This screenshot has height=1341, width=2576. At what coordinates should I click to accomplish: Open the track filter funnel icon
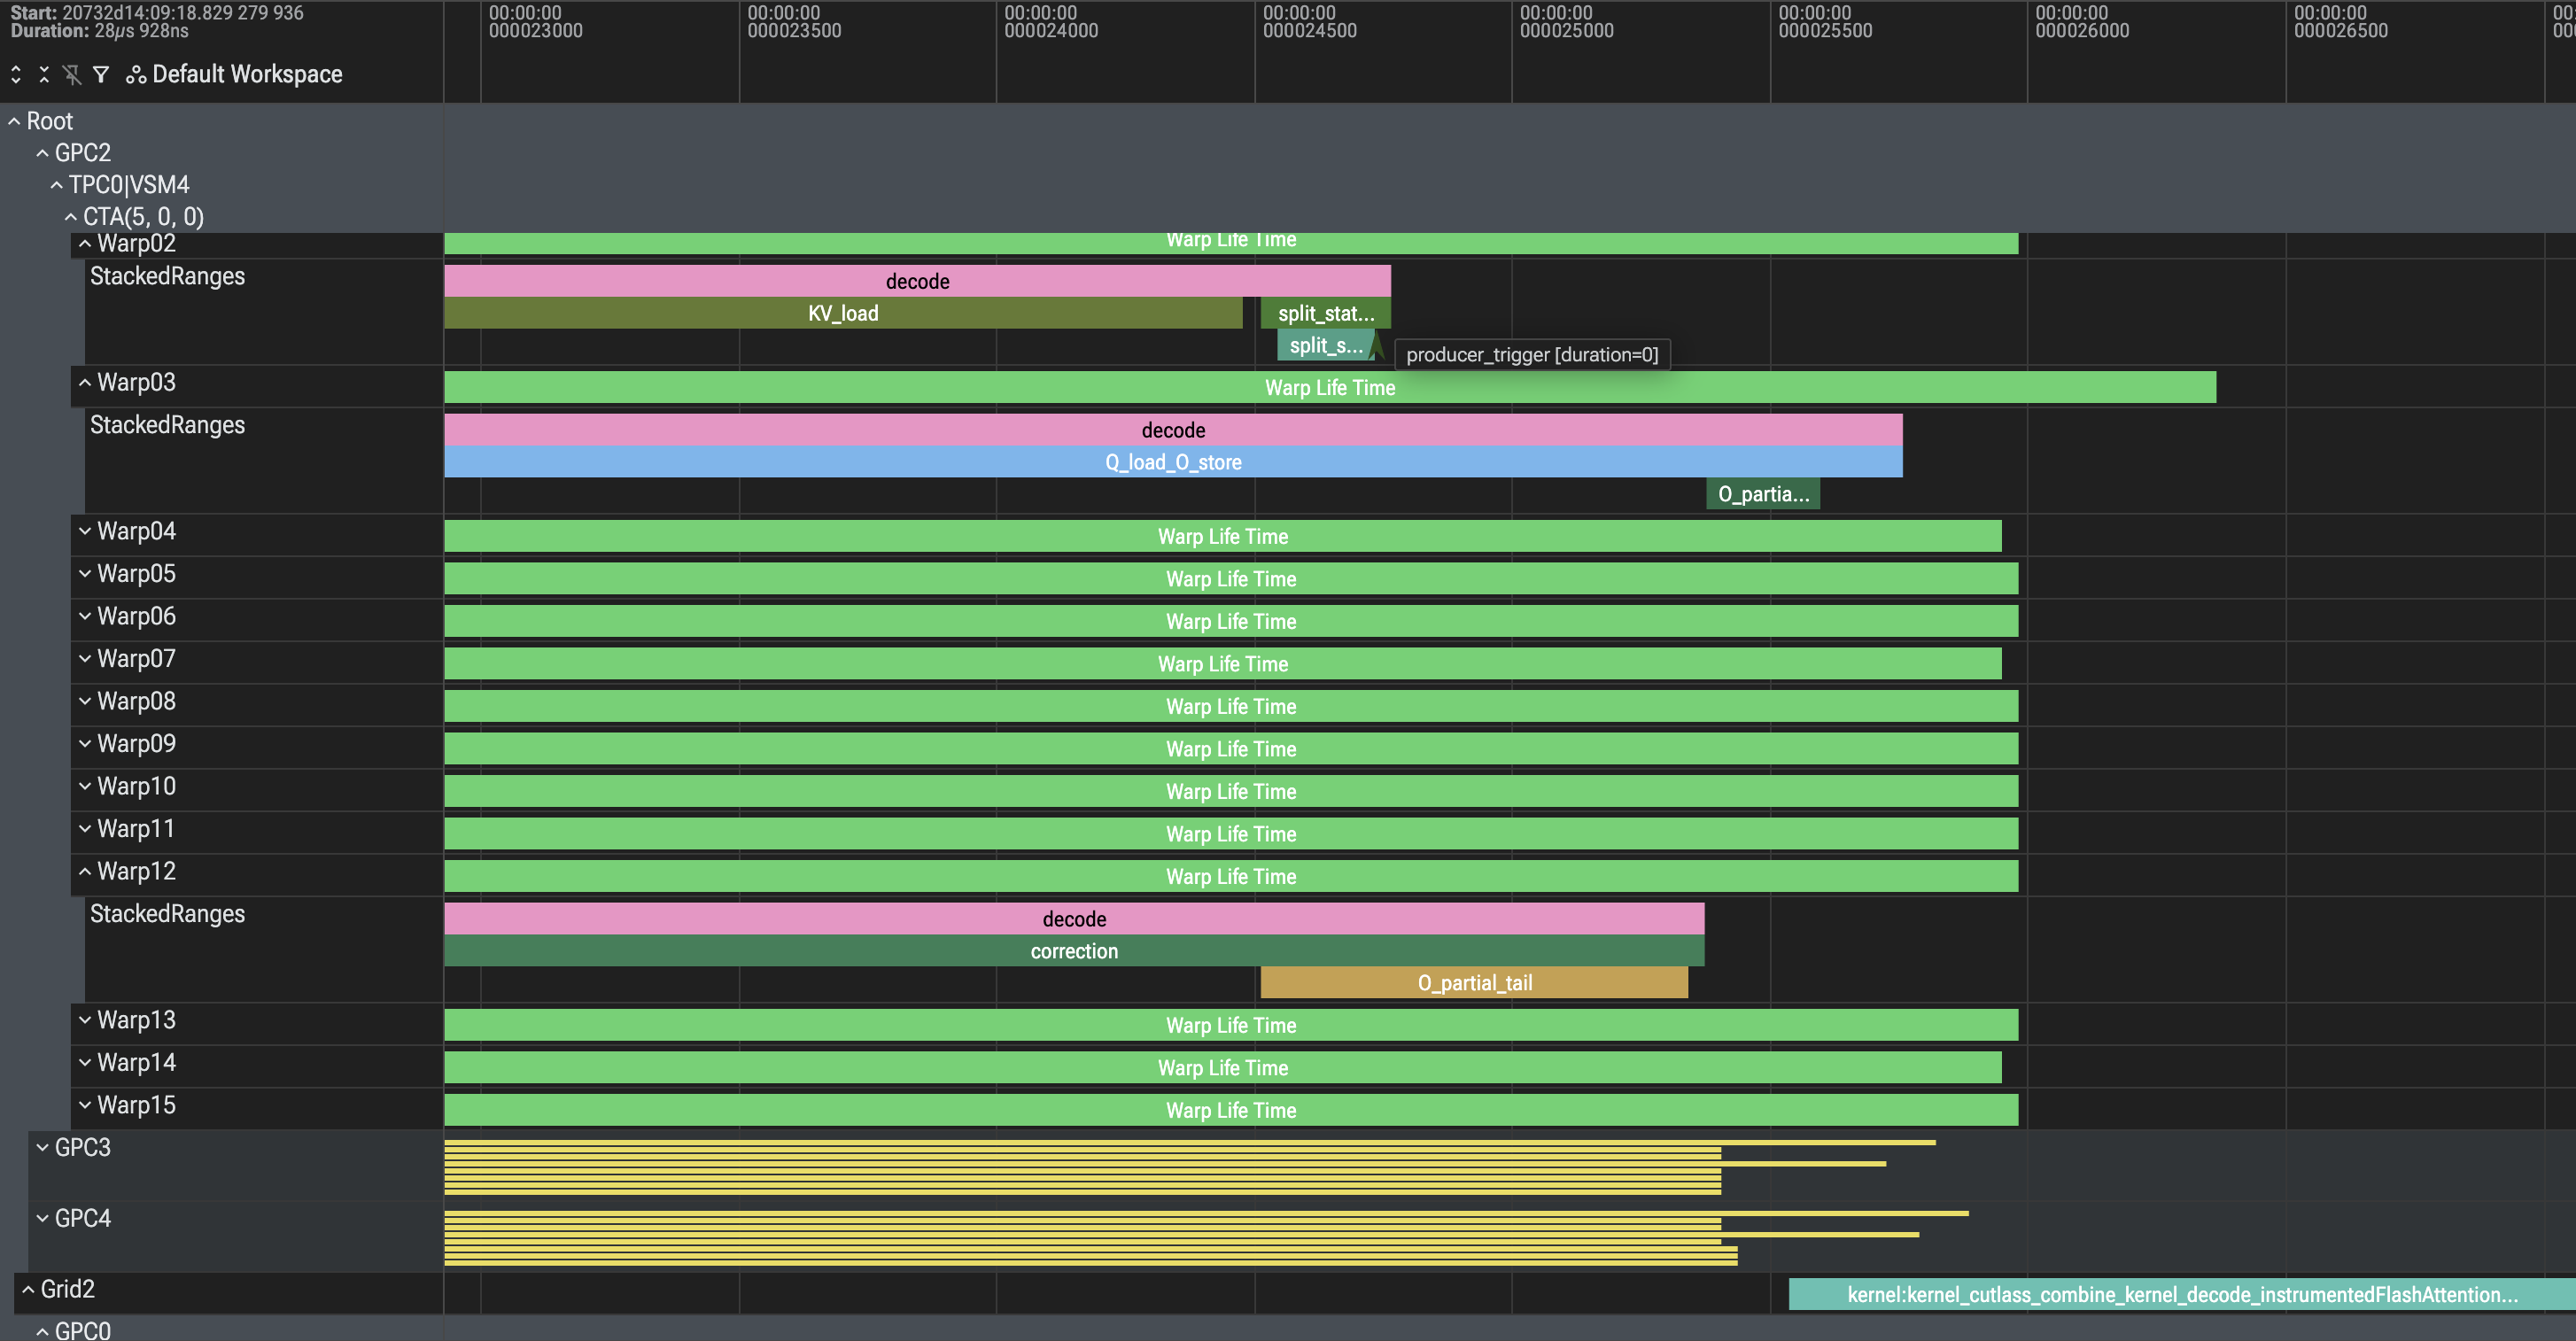[101, 74]
